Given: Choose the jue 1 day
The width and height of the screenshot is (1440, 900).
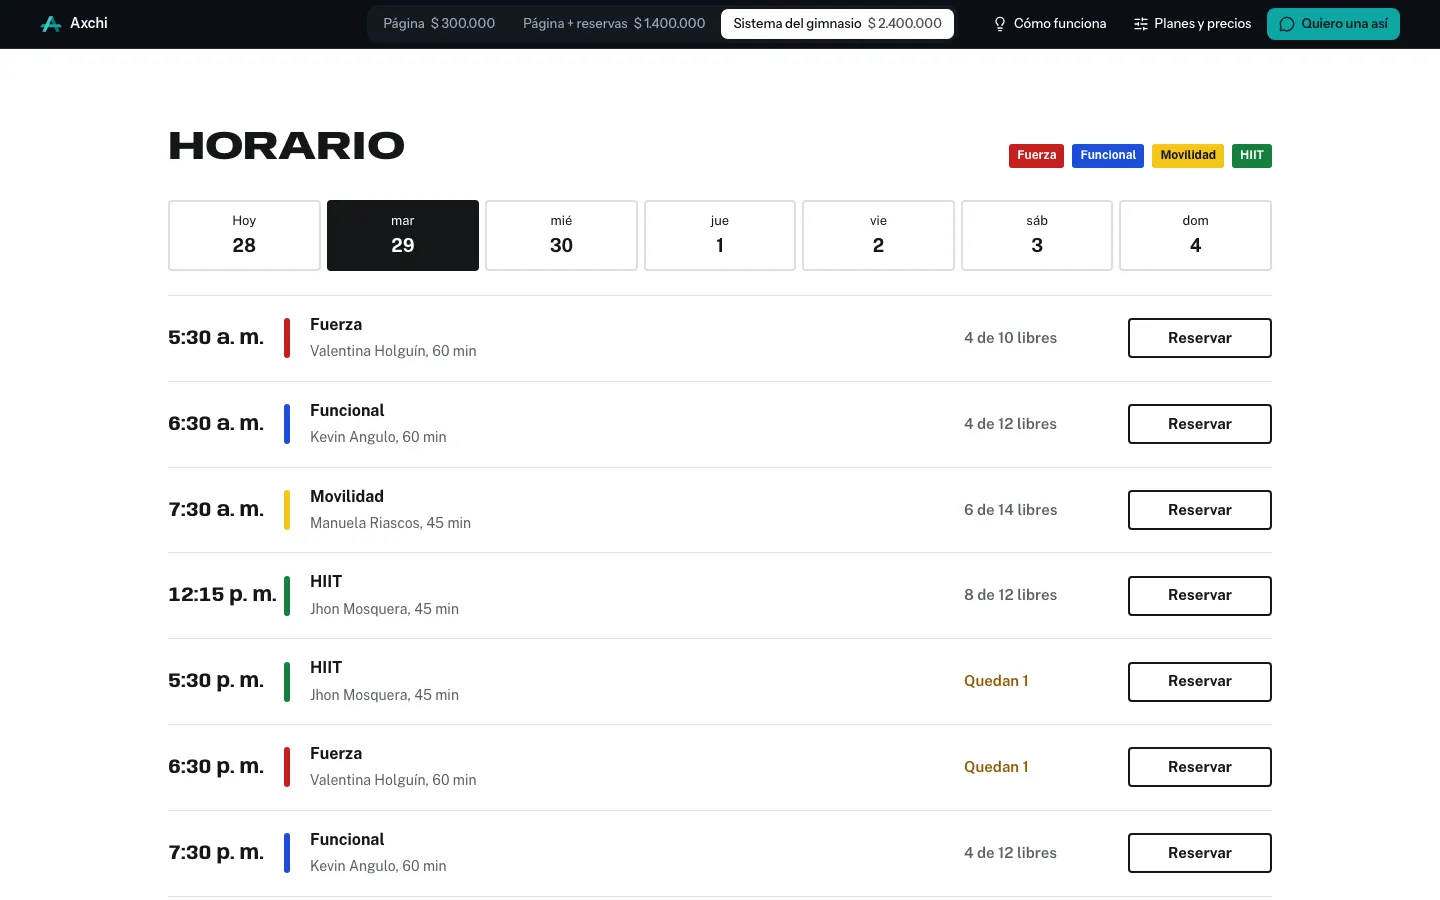Looking at the screenshot, I should pos(720,235).
